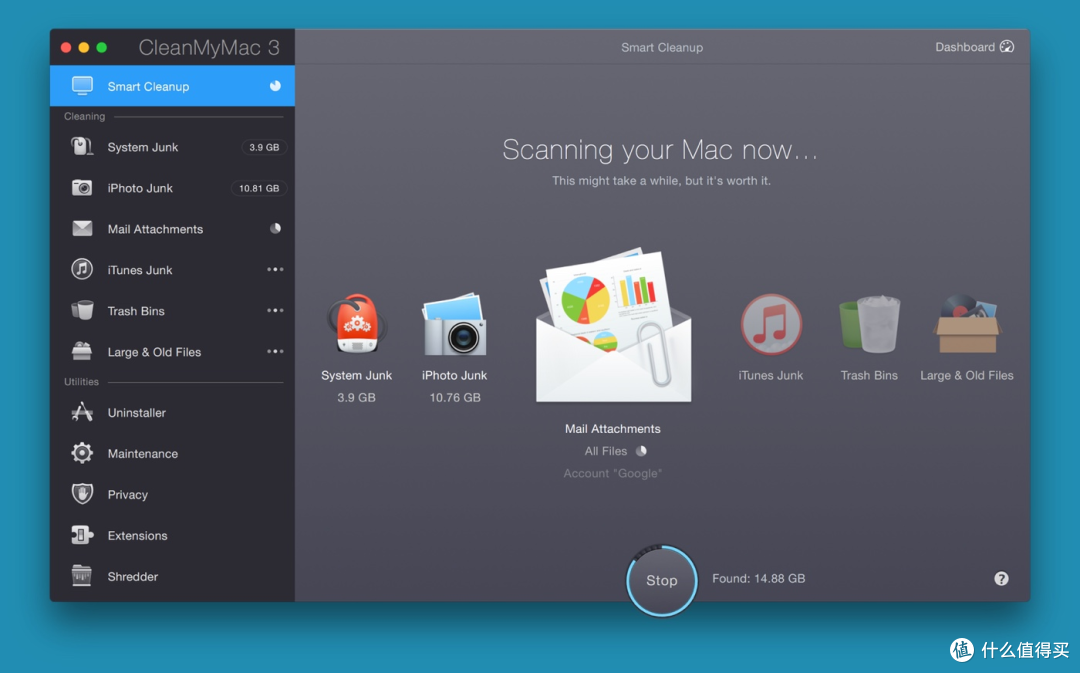Maximize the window with green button

(101, 48)
